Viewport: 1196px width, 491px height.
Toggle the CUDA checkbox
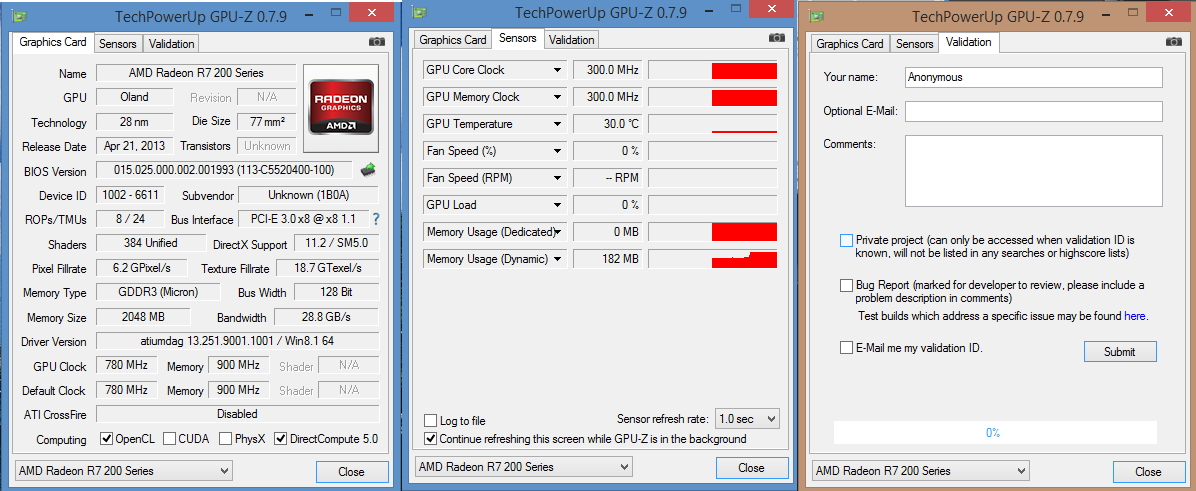point(170,438)
